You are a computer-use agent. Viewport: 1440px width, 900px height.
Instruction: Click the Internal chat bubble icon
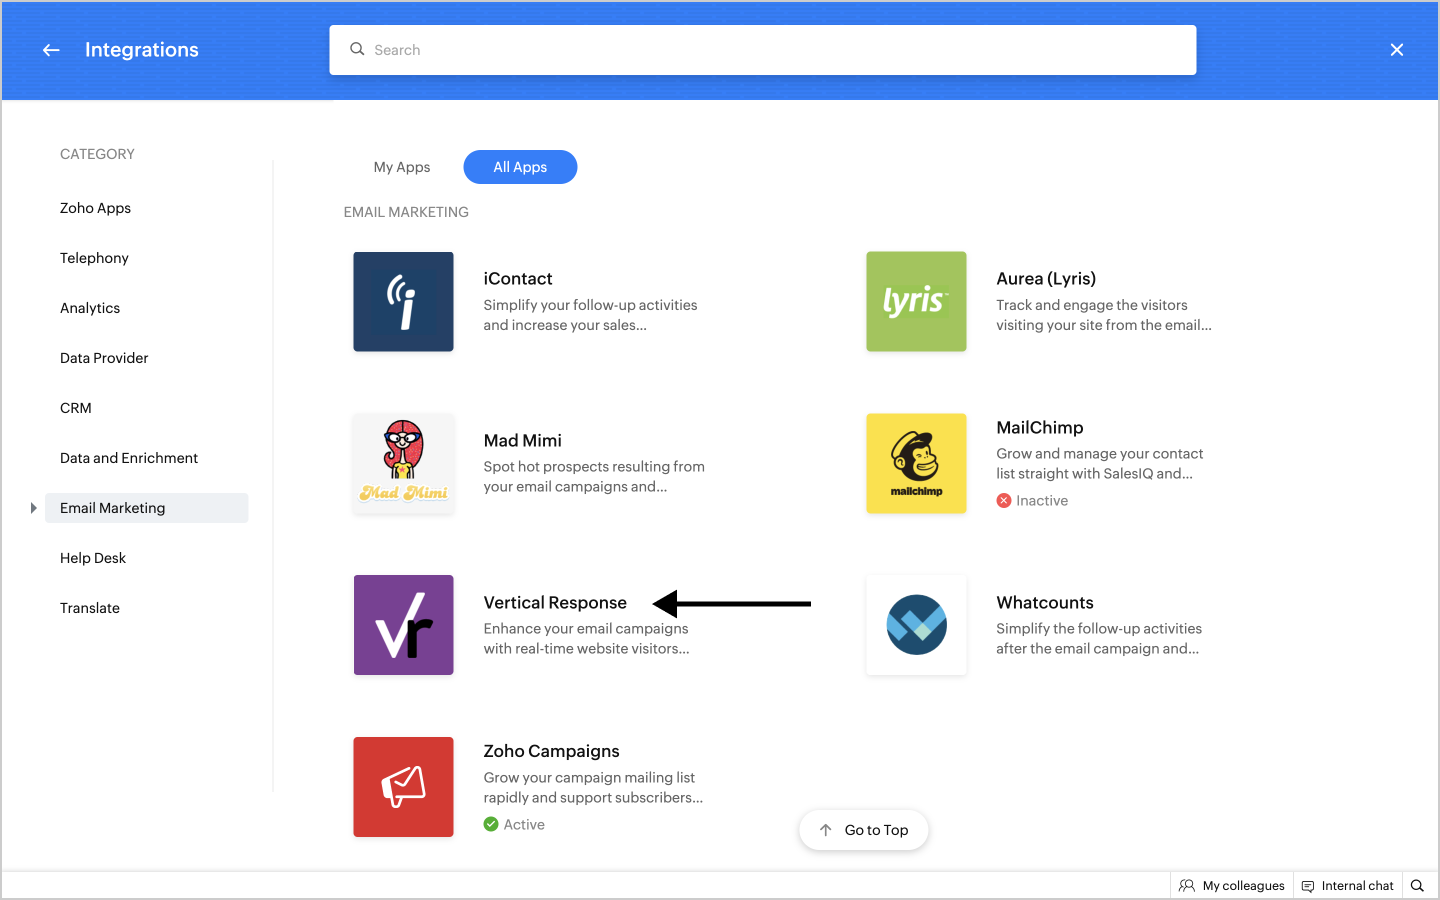click(x=1308, y=886)
